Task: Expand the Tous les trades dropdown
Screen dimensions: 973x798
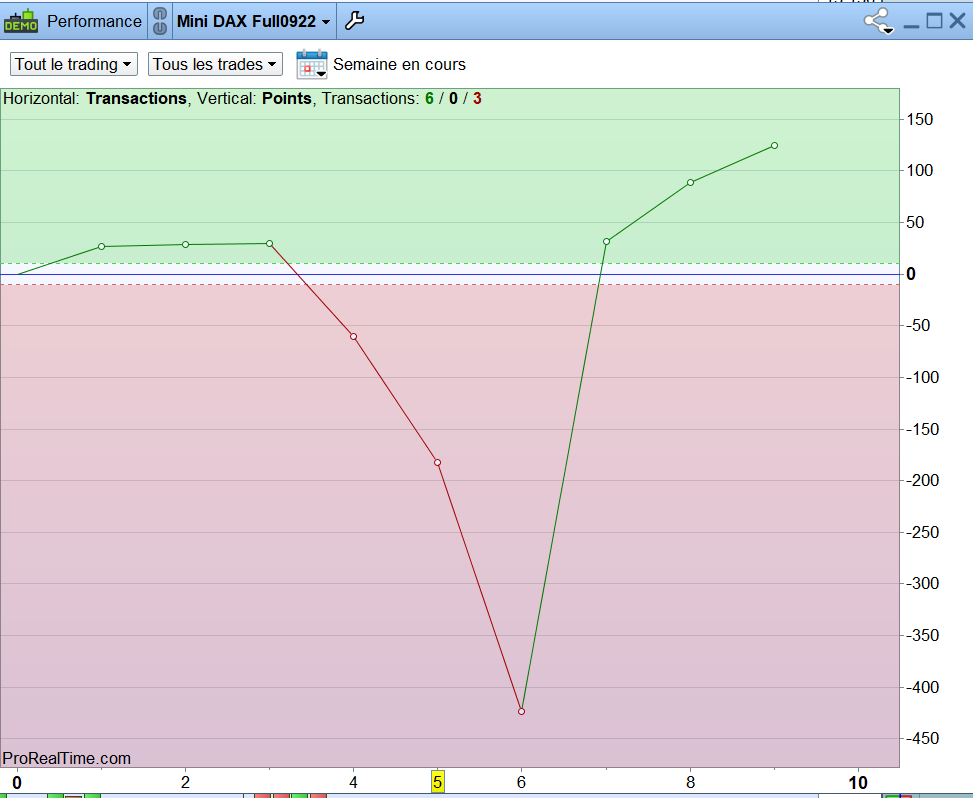Action: pyautogui.click(x=215, y=64)
